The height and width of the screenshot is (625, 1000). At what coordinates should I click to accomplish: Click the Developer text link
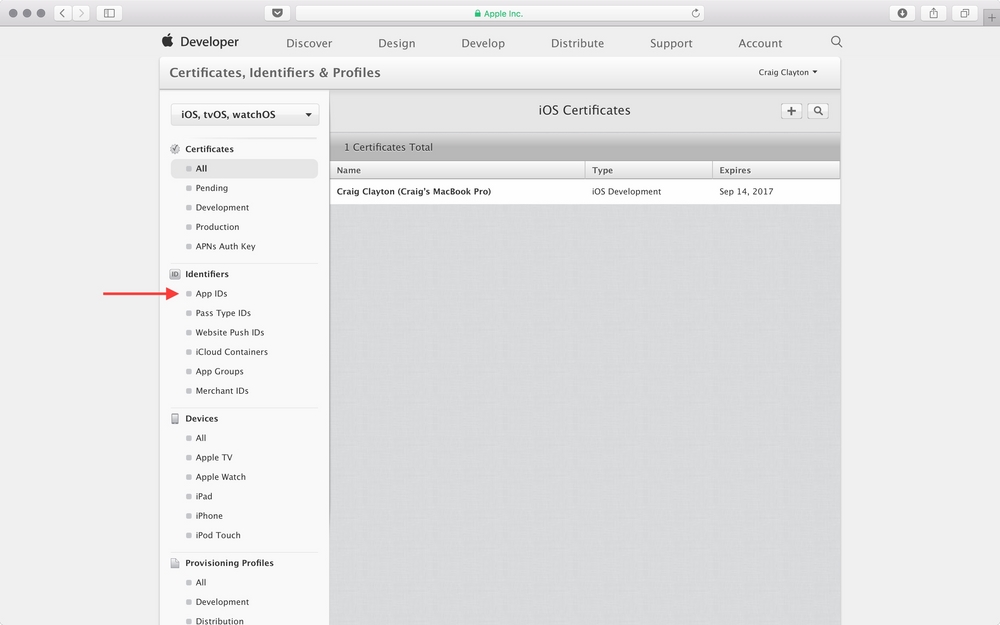(209, 41)
